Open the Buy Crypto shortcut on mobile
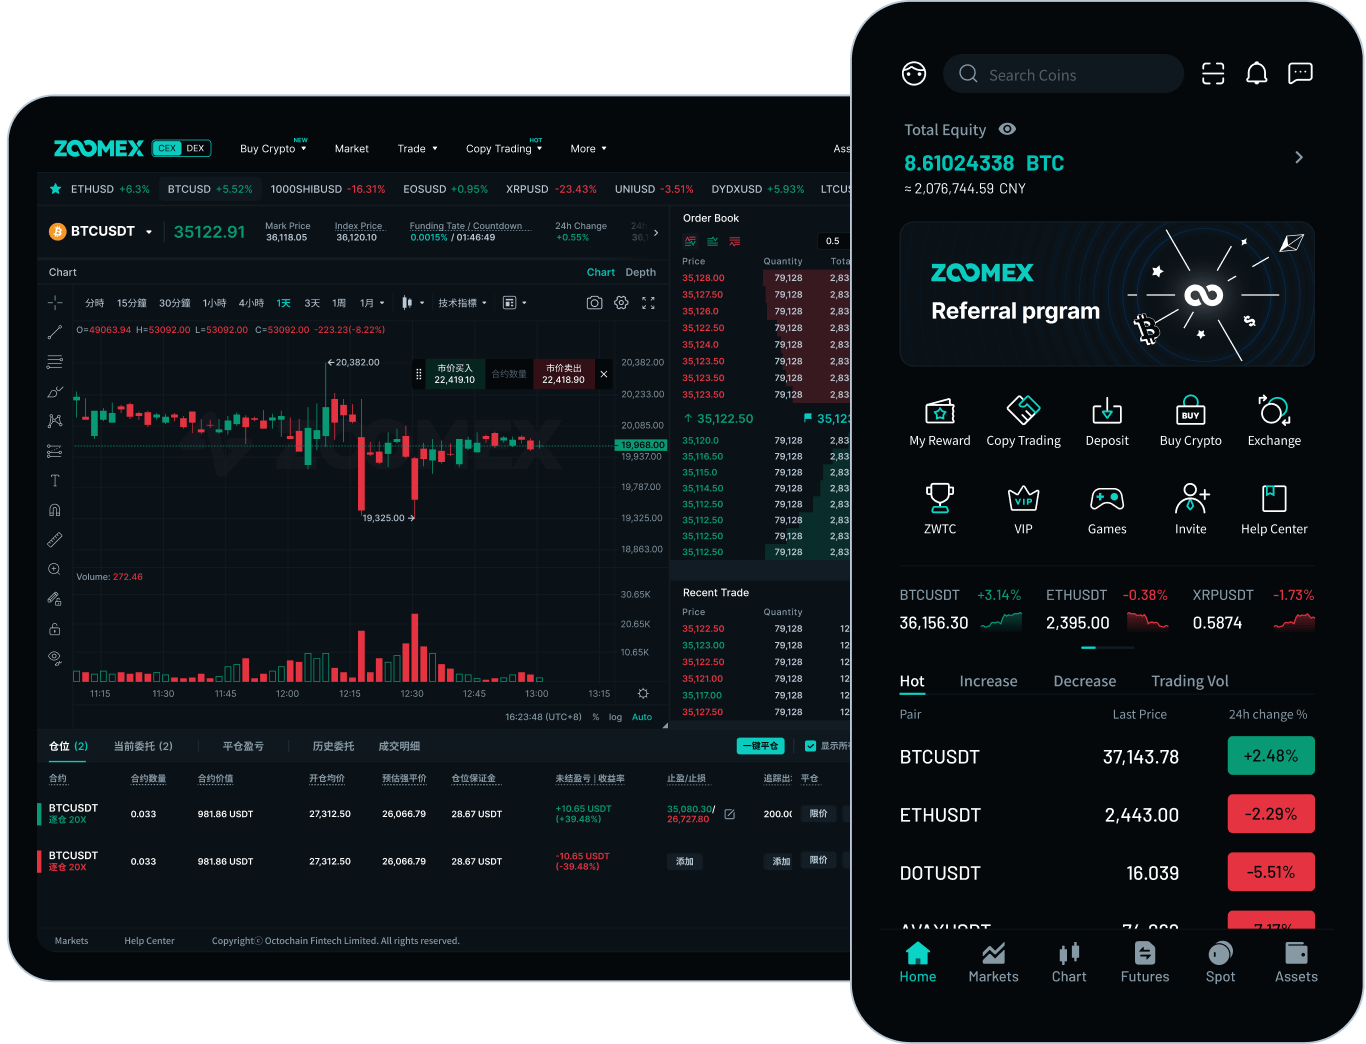 pyautogui.click(x=1190, y=410)
